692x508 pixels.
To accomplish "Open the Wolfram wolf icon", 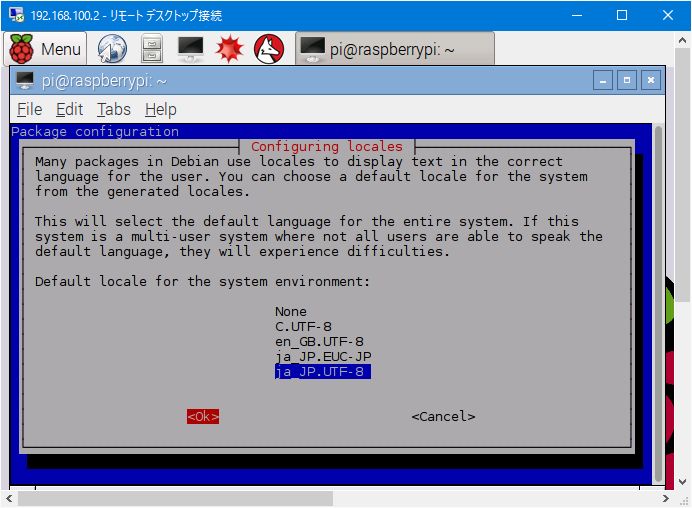I will [x=269, y=49].
